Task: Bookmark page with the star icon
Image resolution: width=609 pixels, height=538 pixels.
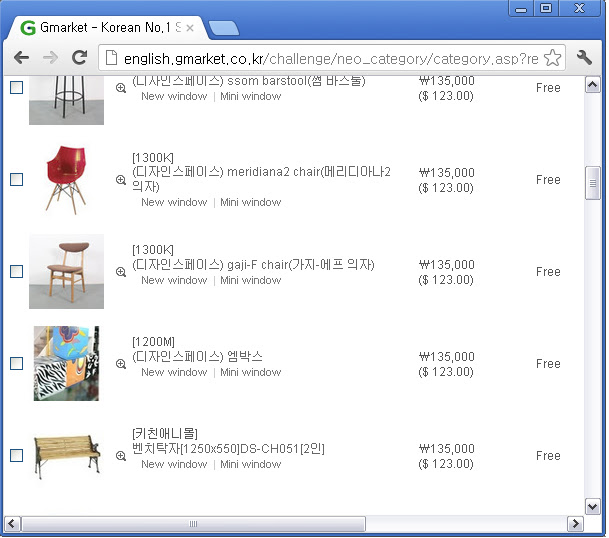Action: (552, 58)
